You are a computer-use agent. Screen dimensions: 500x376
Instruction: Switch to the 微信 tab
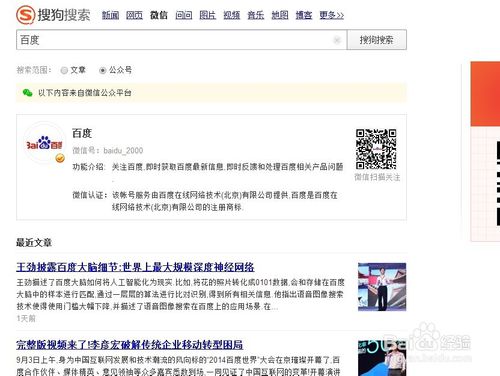point(159,15)
